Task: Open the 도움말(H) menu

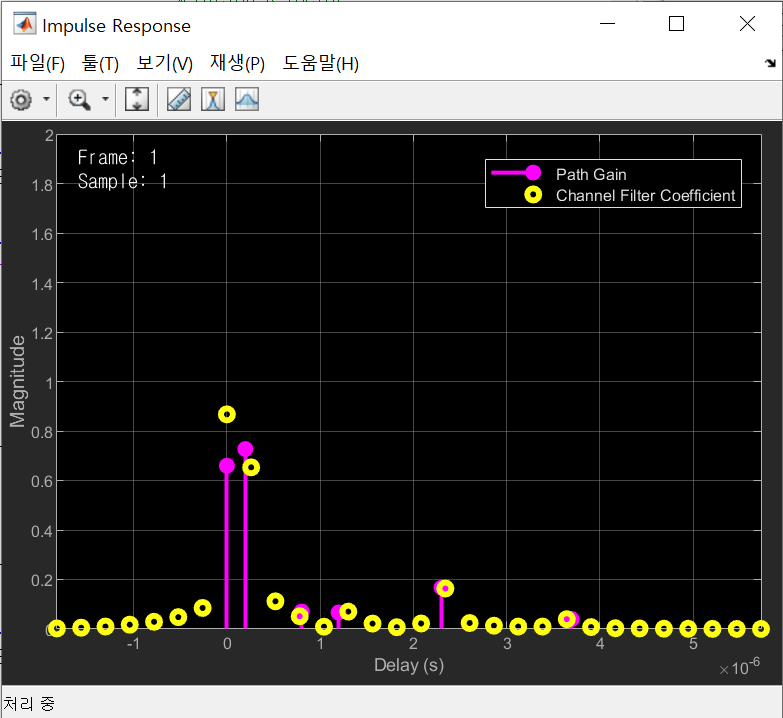Action: [321, 63]
